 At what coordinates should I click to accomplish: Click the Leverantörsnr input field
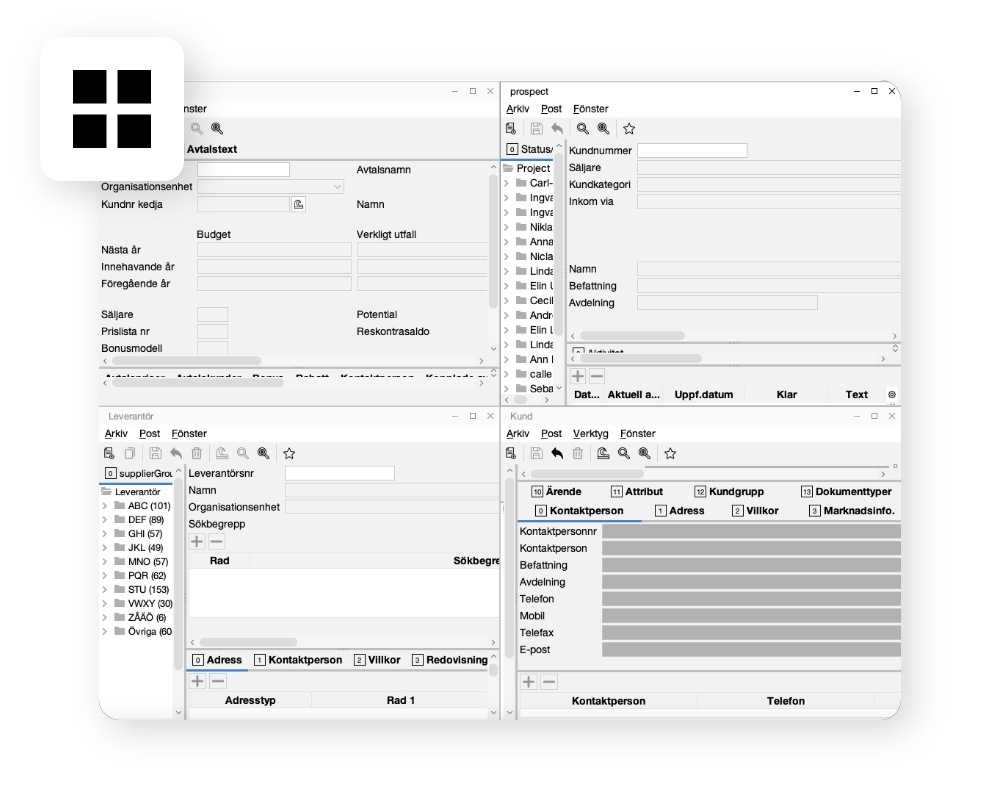tap(340, 473)
